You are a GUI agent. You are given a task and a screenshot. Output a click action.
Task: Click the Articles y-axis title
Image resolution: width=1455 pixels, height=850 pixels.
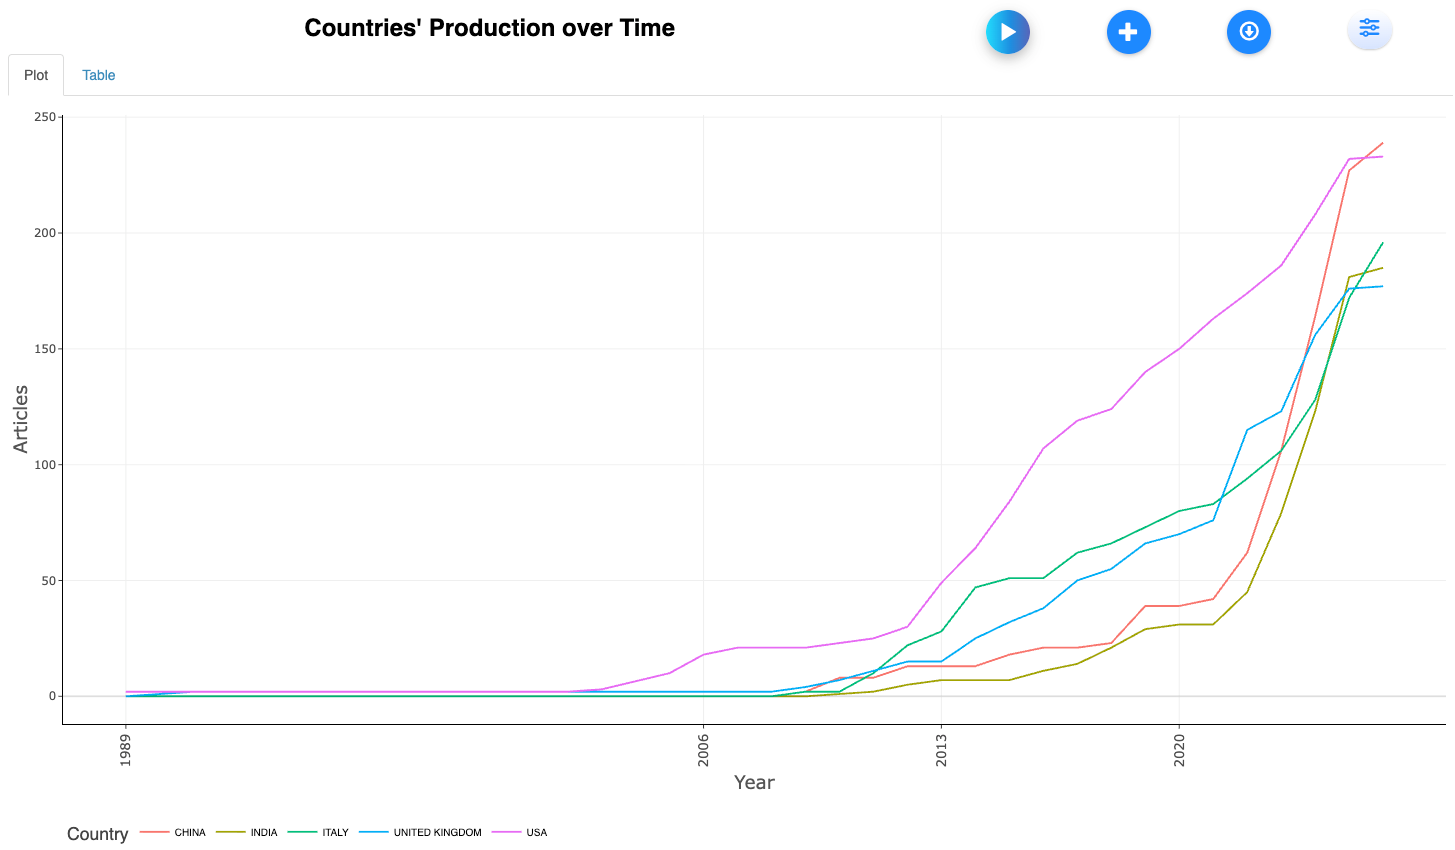click(x=21, y=419)
